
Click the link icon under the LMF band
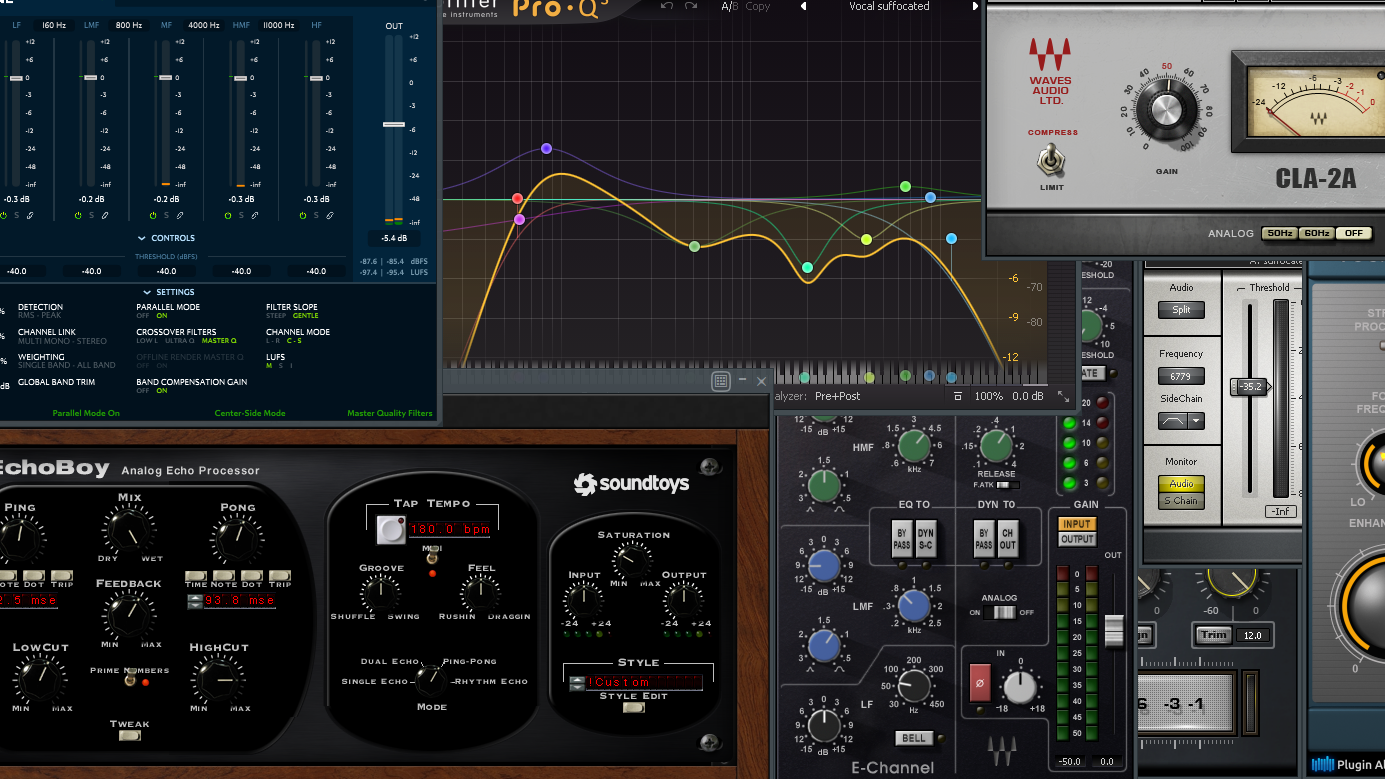(104, 215)
